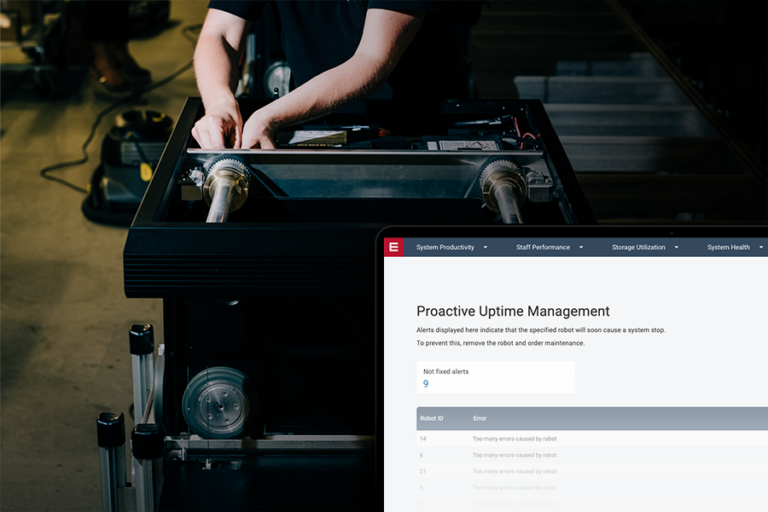Select the error text for robot 6
The height and width of the screenshot is (512, 768).
tap(515, 455)
